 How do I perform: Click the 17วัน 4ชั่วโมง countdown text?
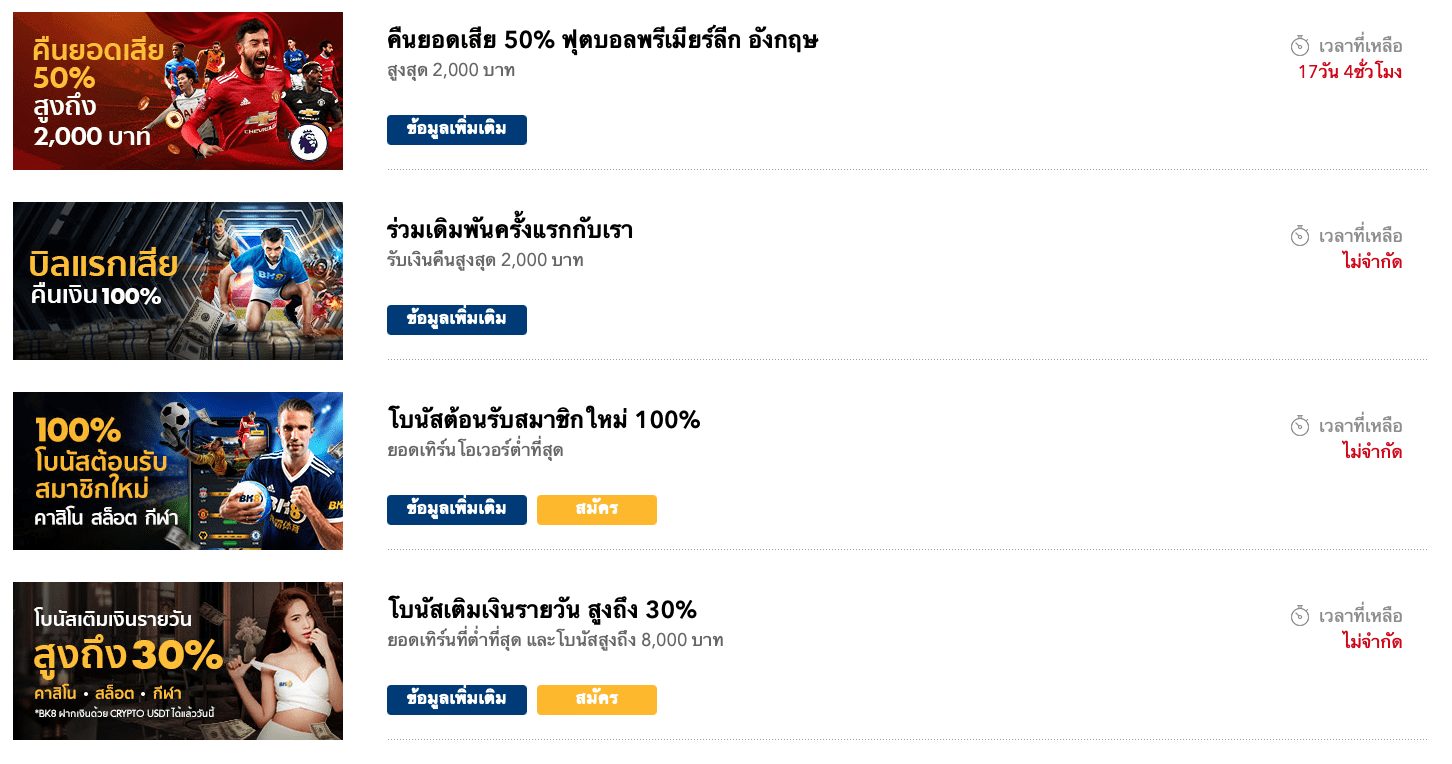tap(1352, 72)
